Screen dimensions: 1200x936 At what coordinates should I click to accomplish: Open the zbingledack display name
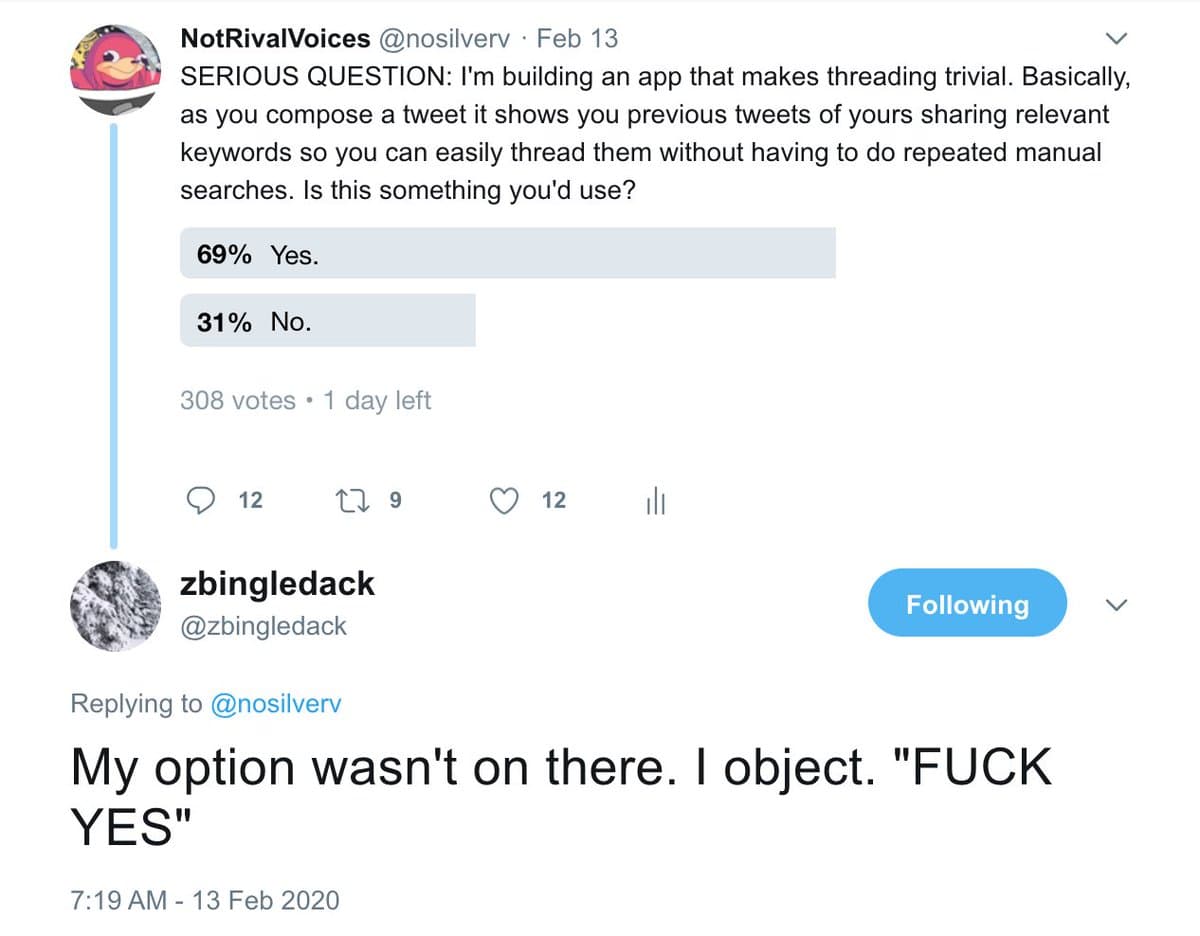276,584
